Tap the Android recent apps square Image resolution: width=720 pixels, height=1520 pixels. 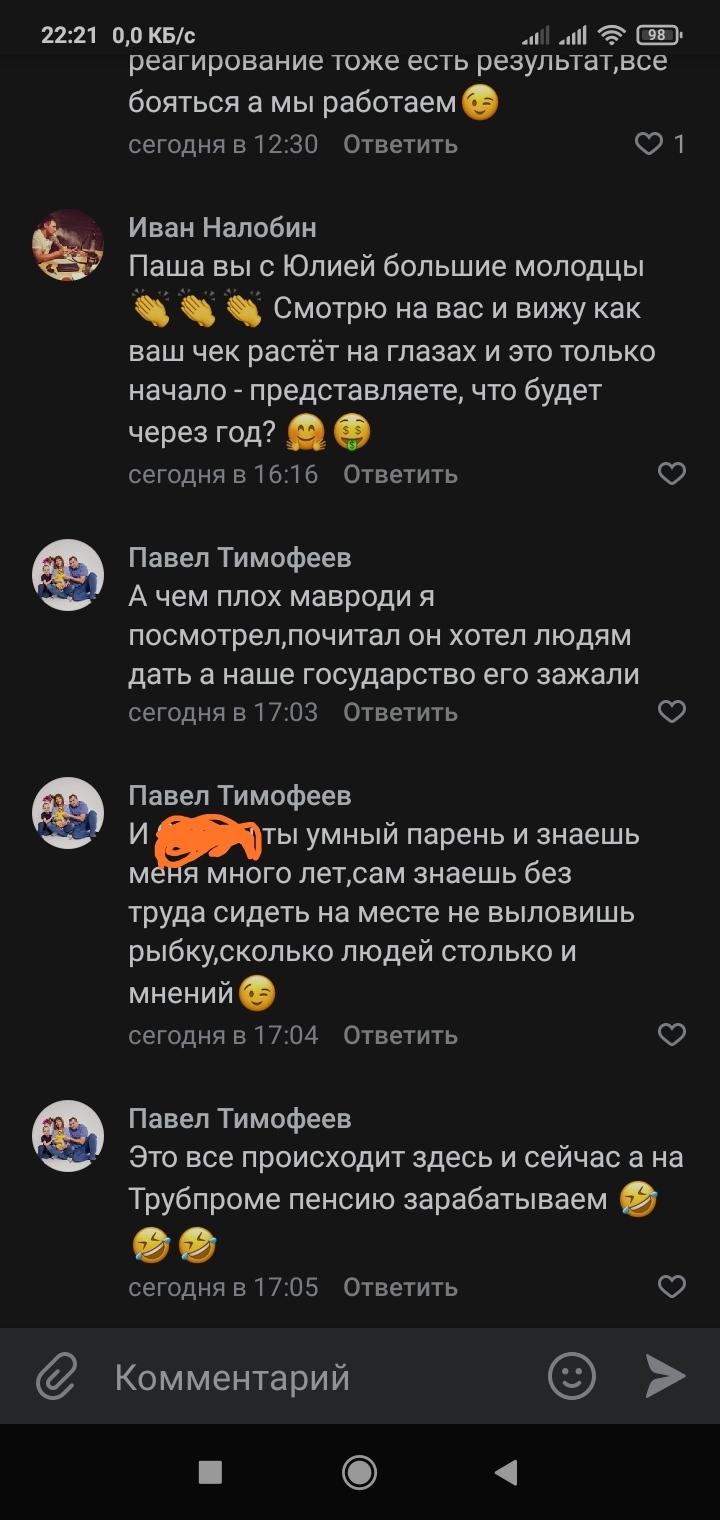(x=210, y=1471)
